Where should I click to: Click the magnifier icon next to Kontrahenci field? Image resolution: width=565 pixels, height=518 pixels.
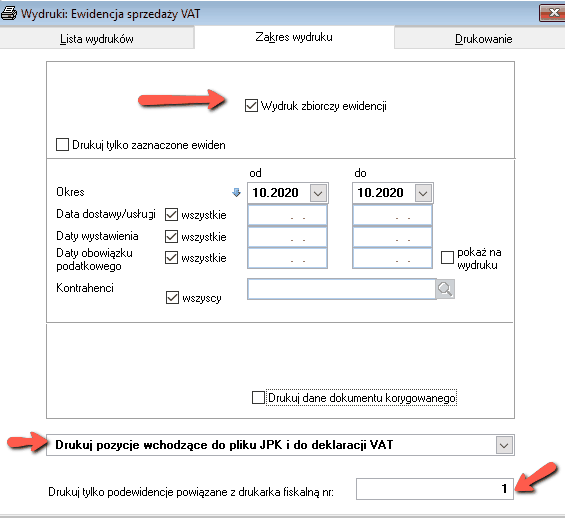[445, 289]
